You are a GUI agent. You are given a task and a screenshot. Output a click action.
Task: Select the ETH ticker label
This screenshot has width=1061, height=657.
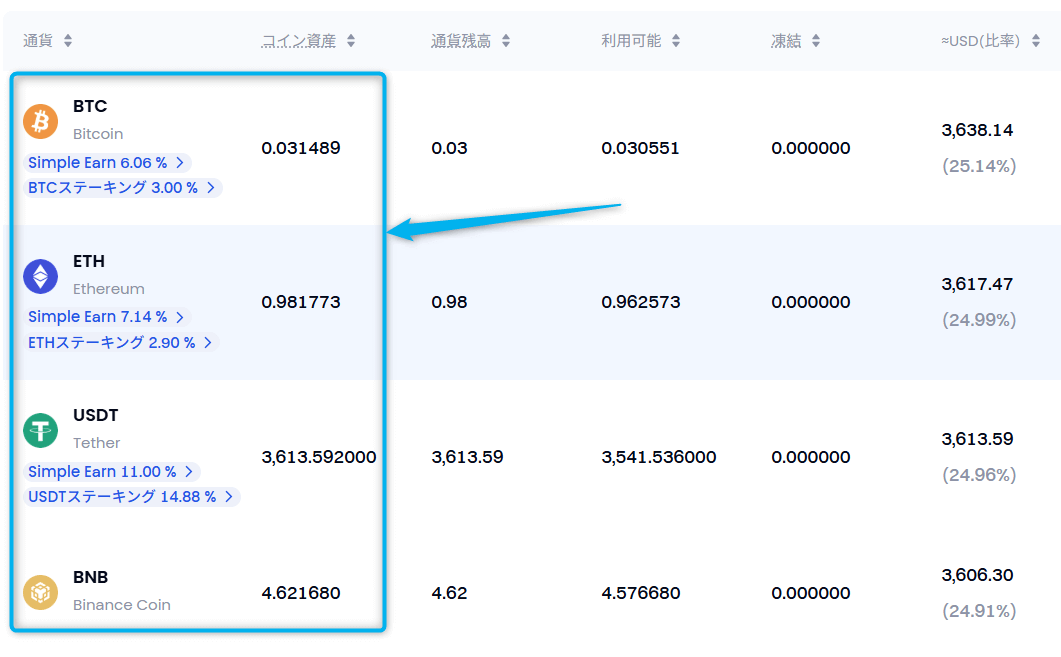[89, 261]
